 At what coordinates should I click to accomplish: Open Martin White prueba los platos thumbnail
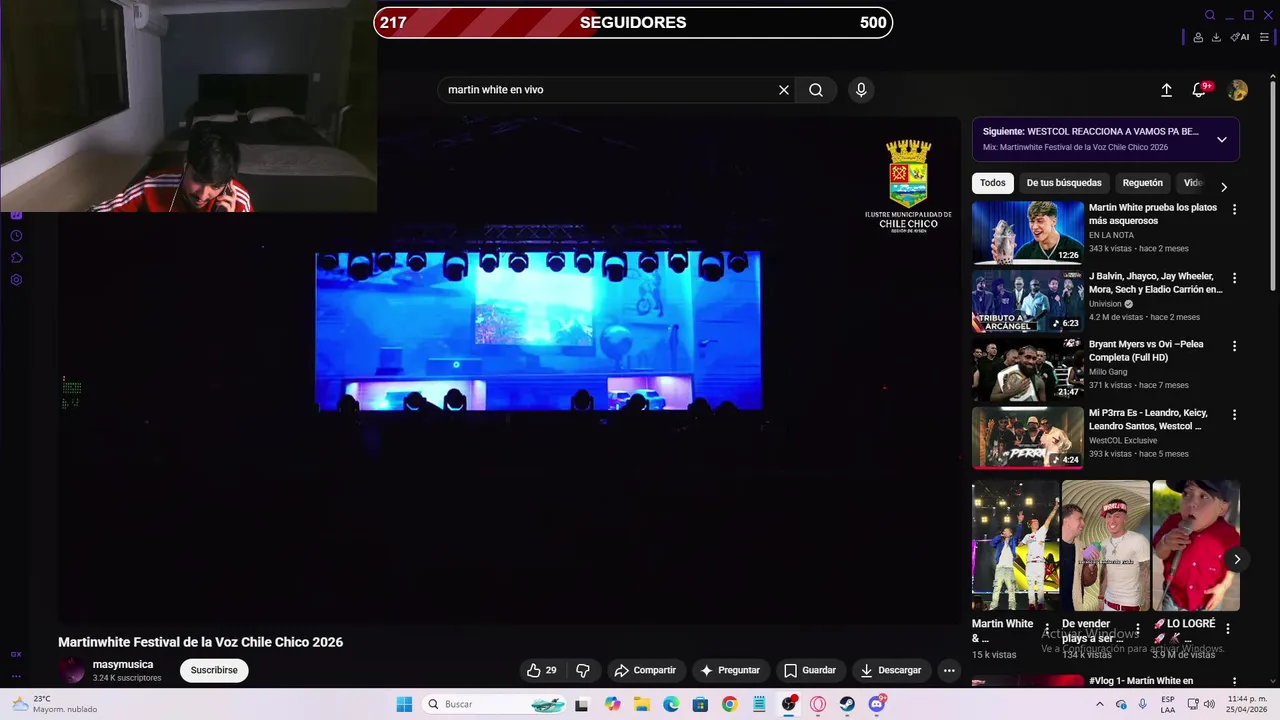coord(1027,232)
